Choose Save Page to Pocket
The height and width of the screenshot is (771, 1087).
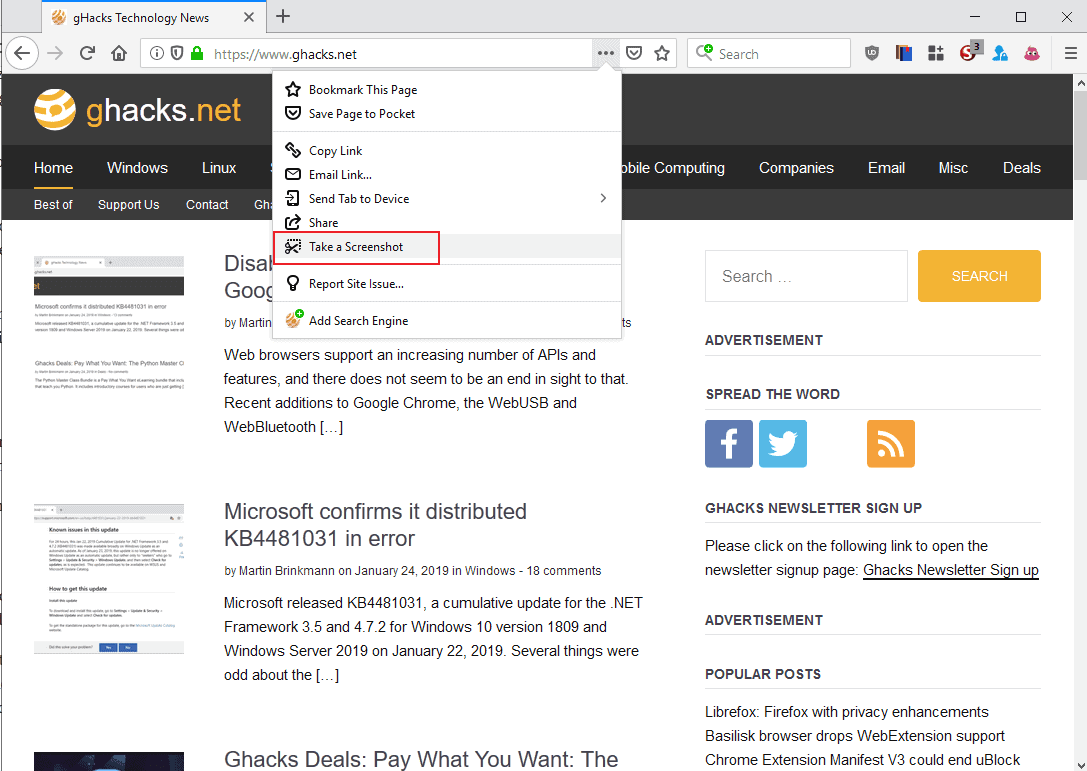click(x=446, y=114)
